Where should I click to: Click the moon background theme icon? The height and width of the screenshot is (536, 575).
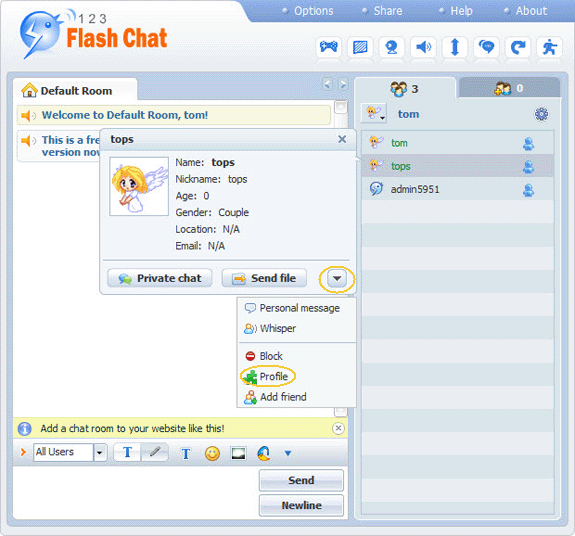coord(264,454)
